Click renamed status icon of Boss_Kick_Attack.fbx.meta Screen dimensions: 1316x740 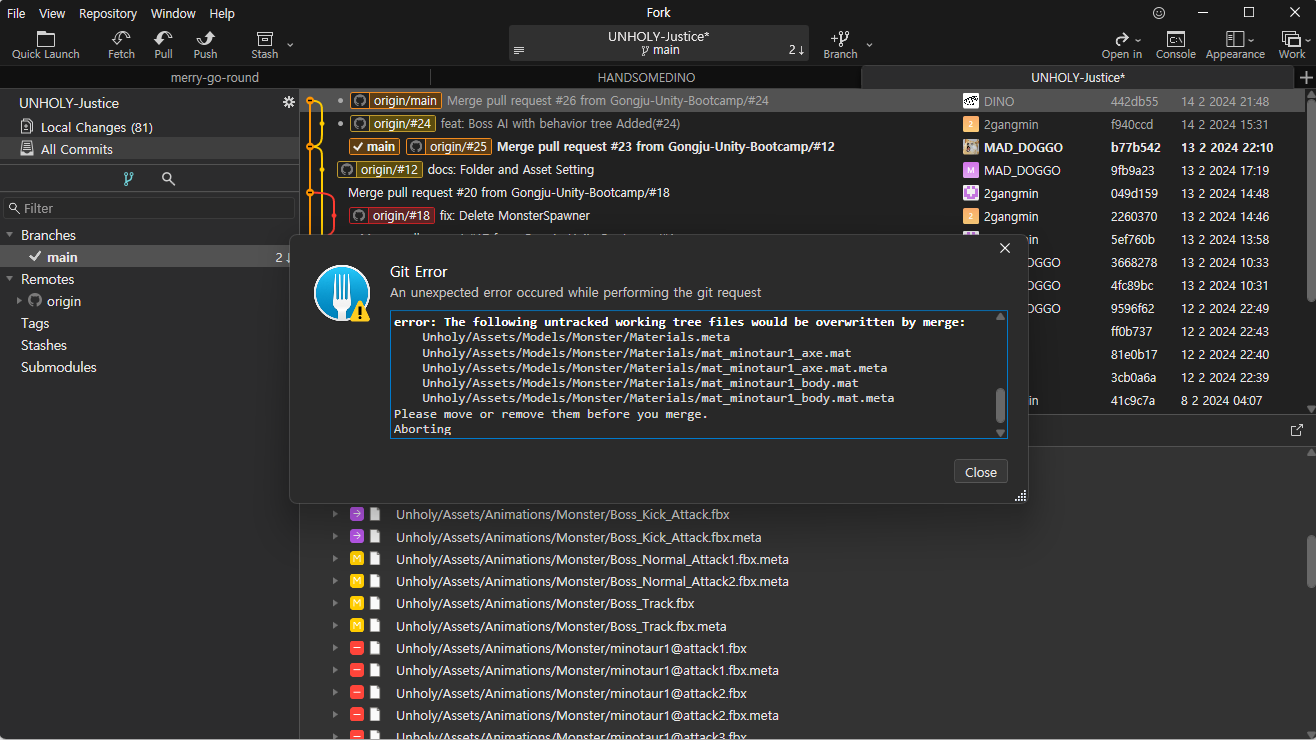357,537
